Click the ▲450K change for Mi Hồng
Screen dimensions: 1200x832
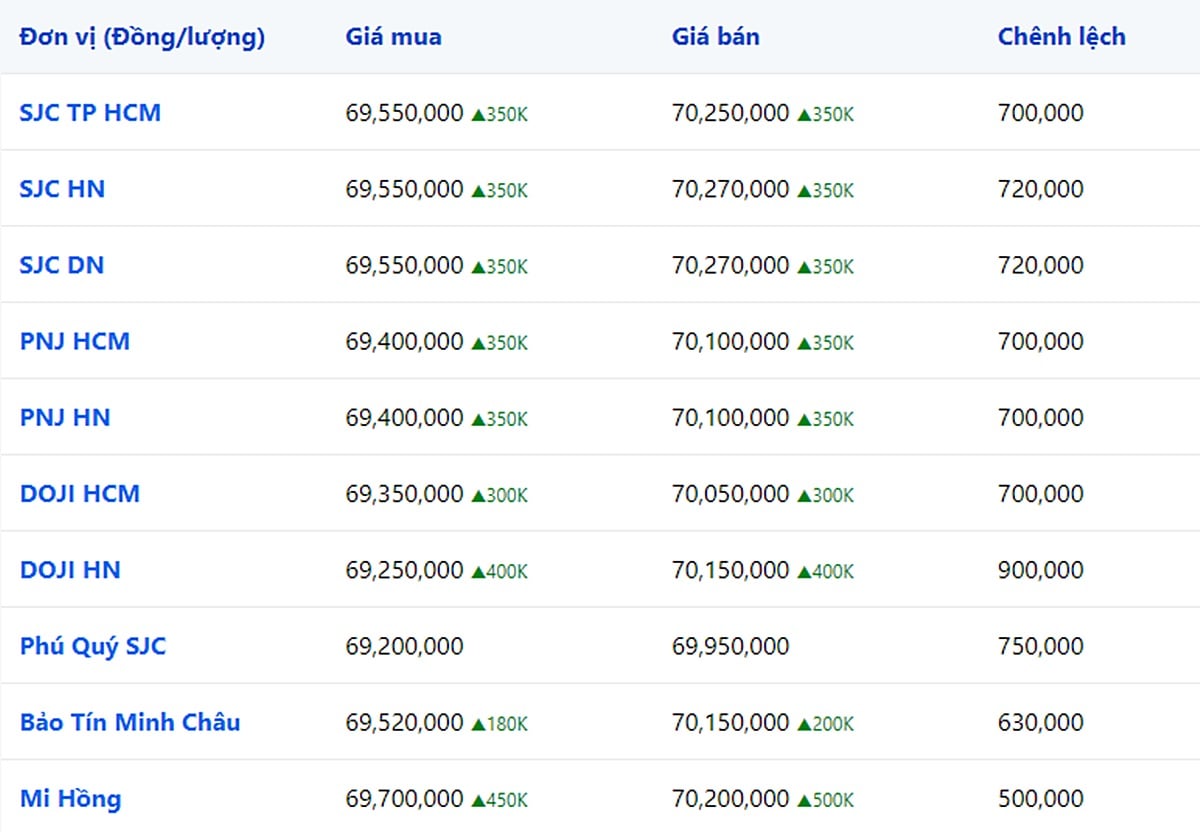(499, 800)
